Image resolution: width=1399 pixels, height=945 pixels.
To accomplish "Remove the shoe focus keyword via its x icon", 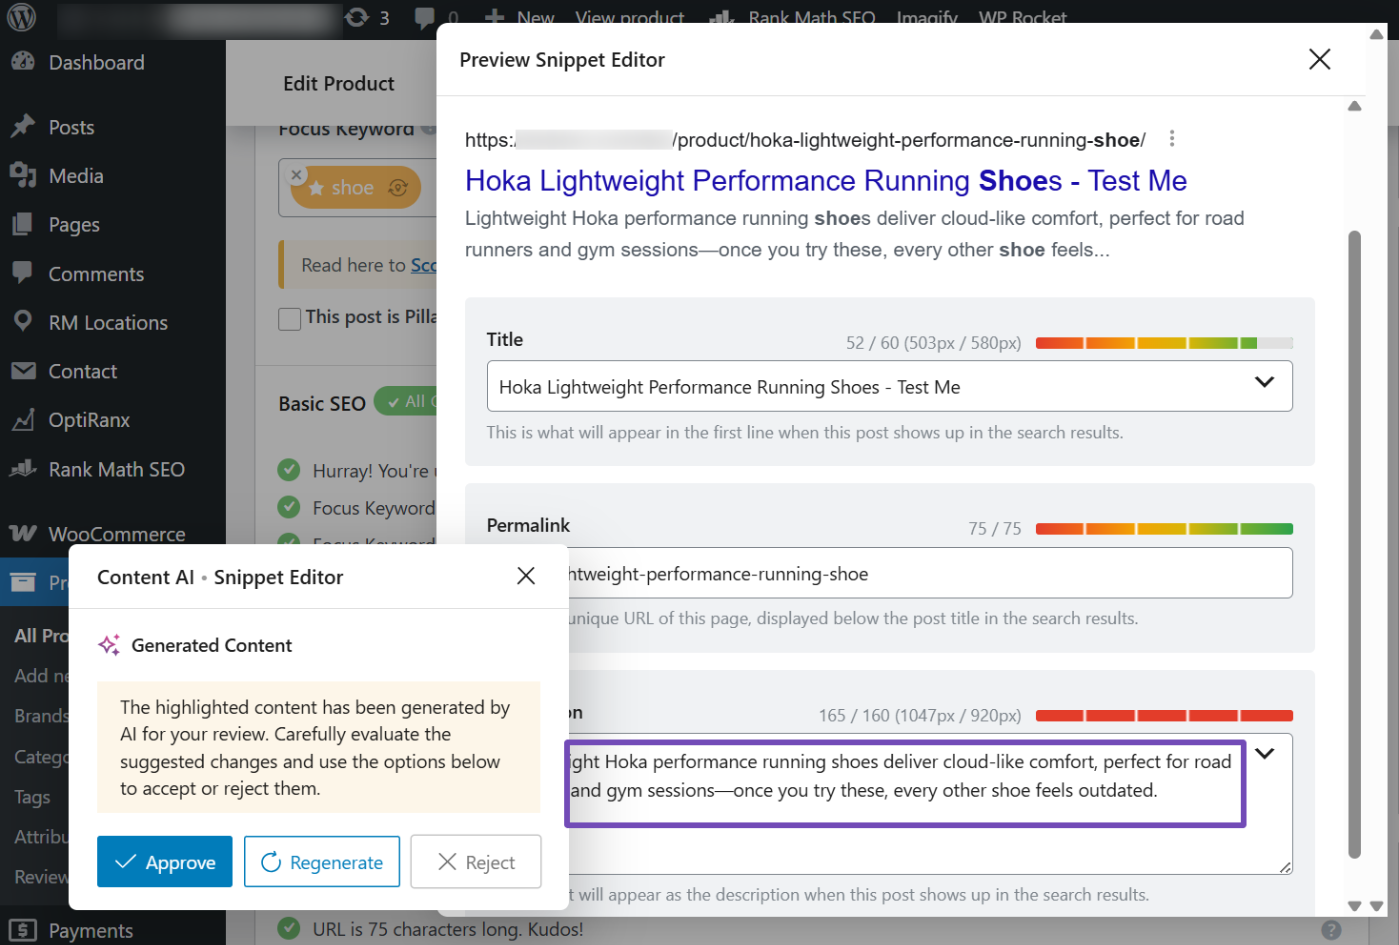I will tap(297, 173).
